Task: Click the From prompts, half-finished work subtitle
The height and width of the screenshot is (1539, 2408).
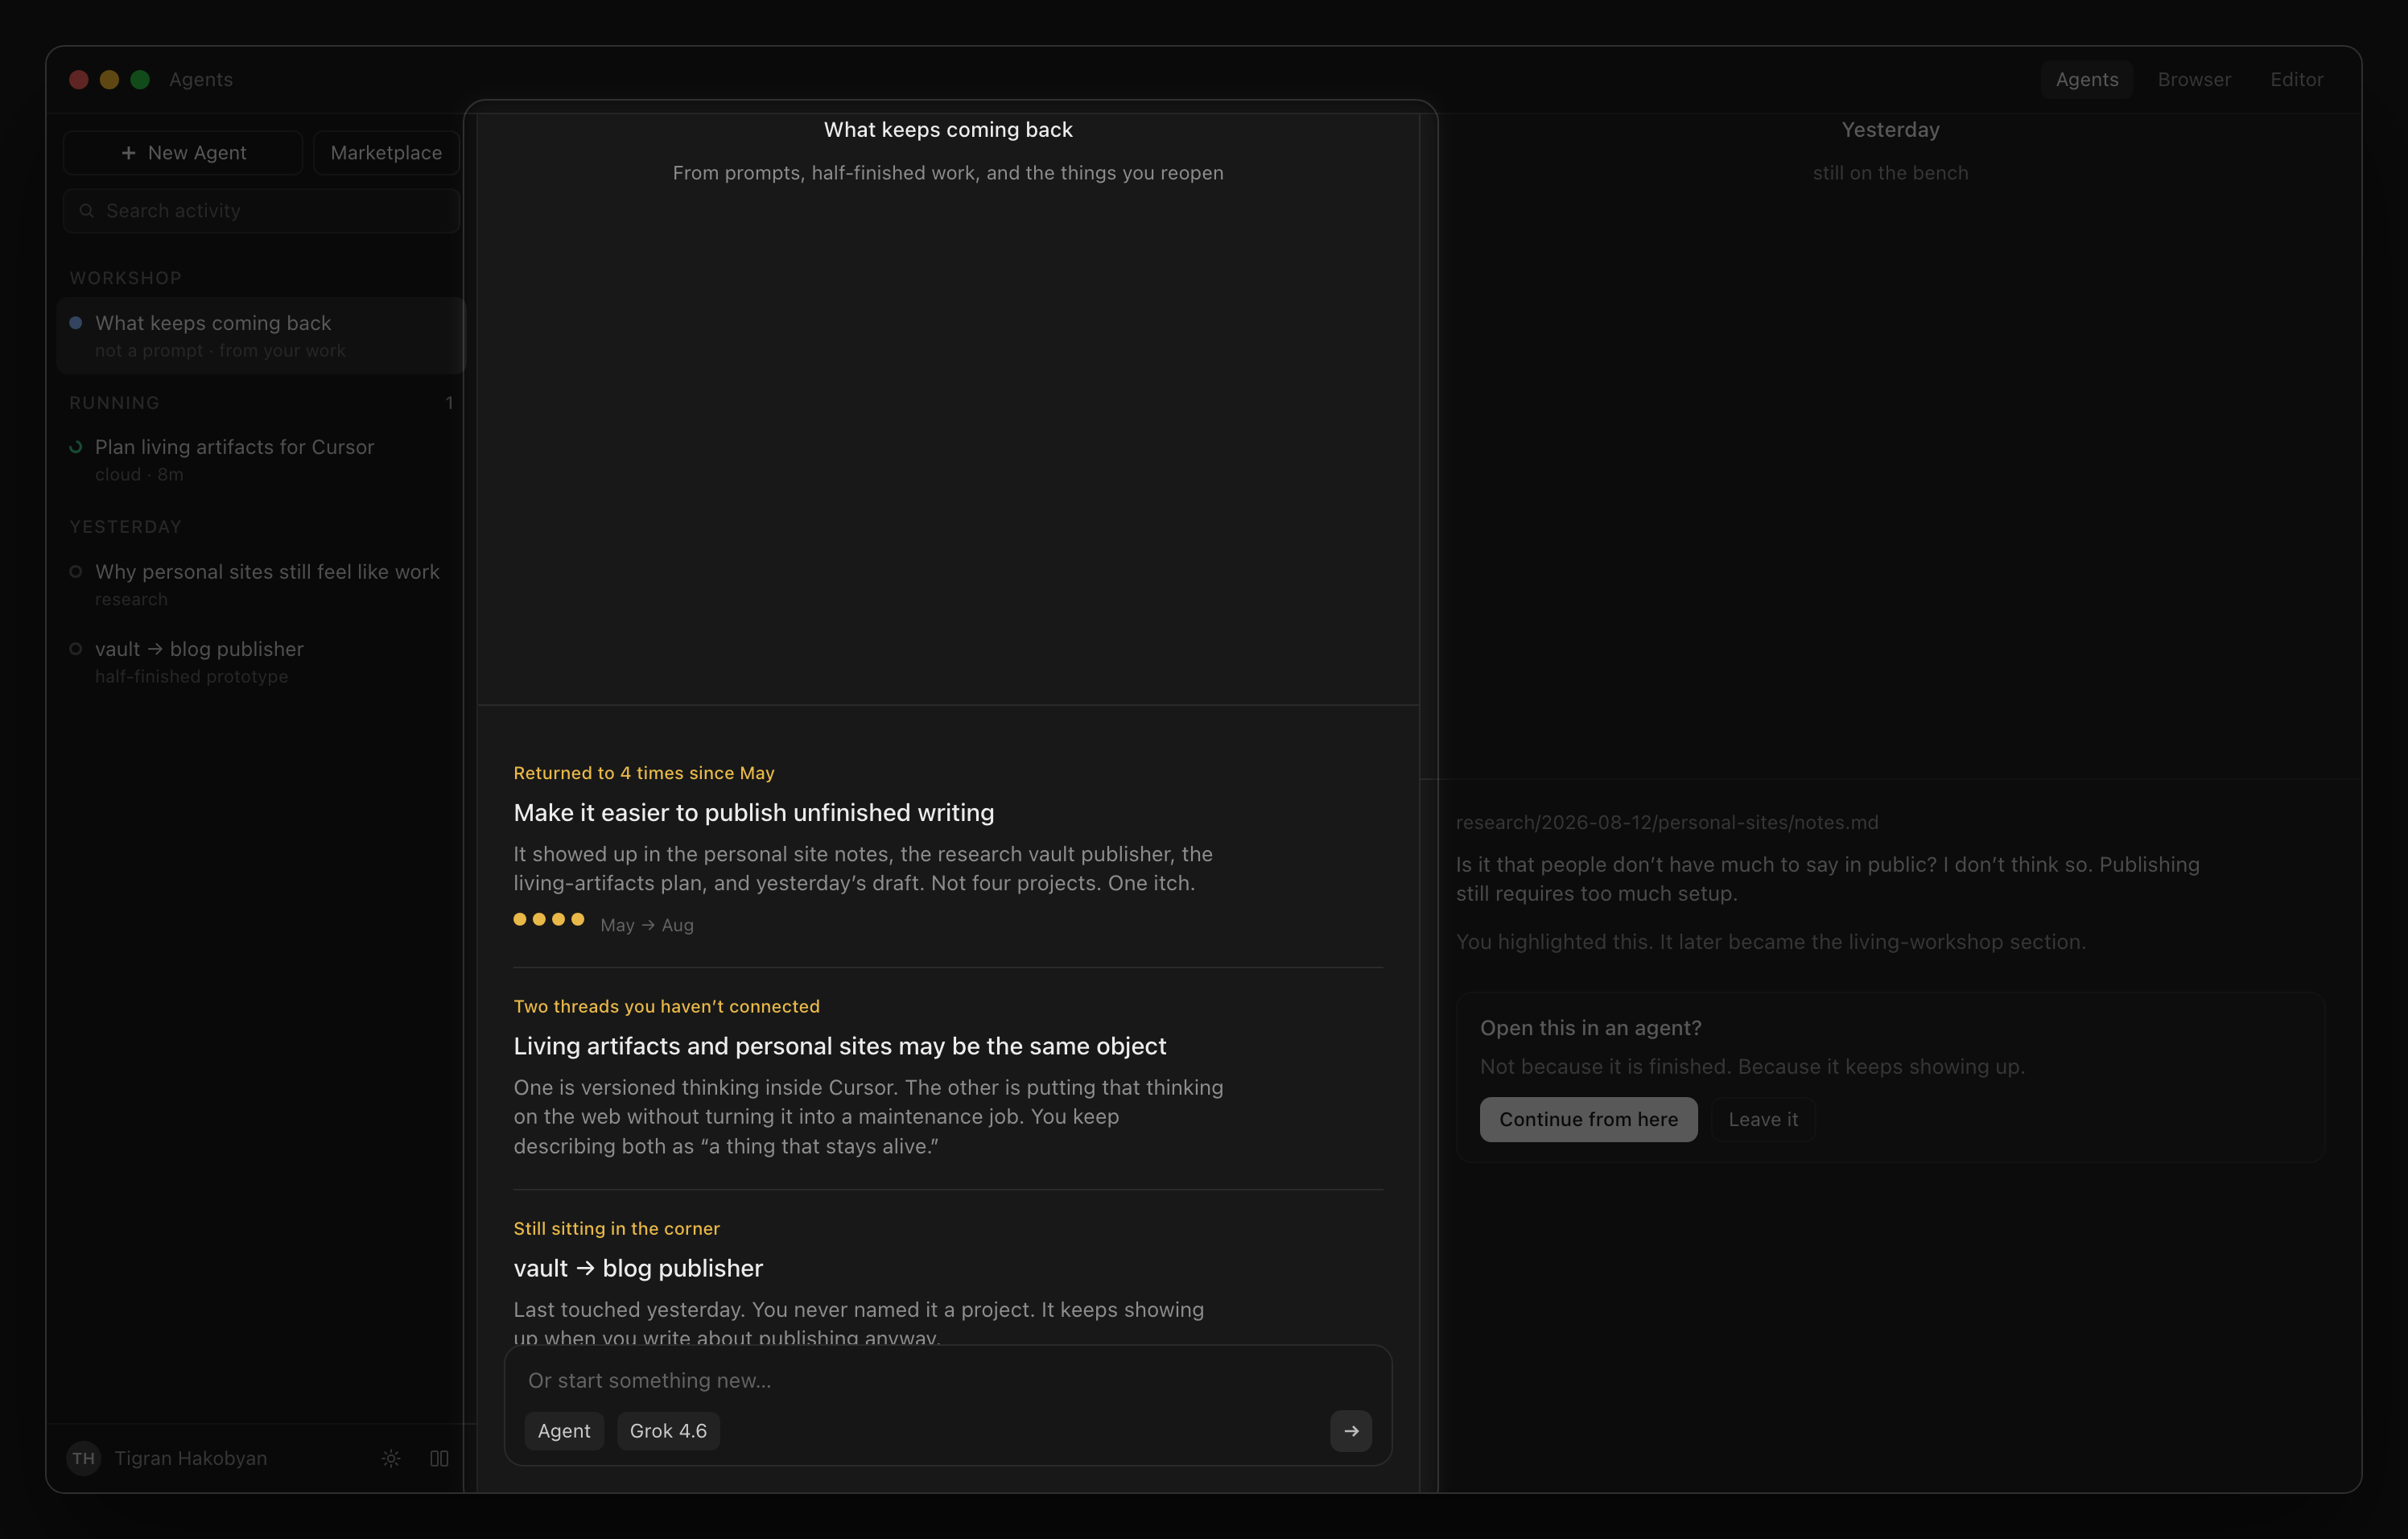Action: click(x=948, y=173)
